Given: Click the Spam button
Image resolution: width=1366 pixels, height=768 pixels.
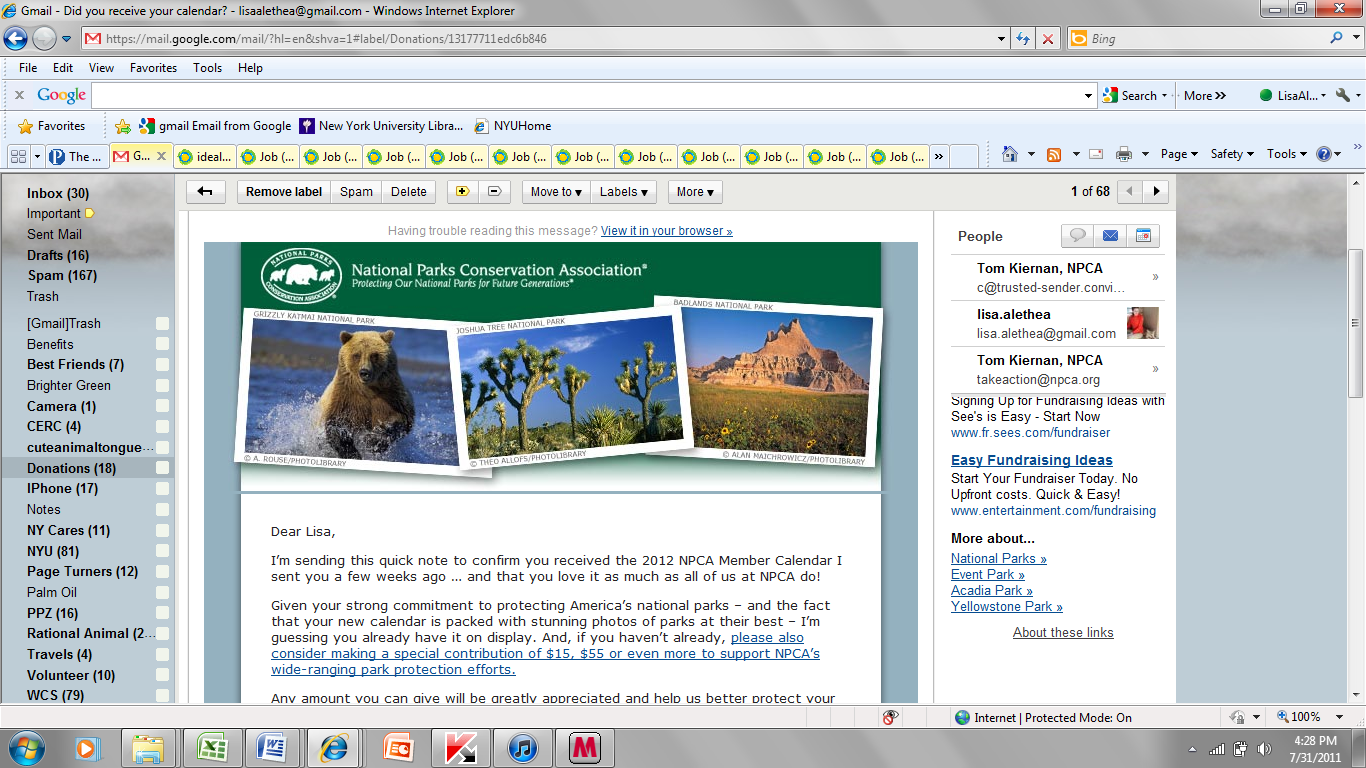Looking at the screenshot, I should pyautogui.click(x=356, y=192).
